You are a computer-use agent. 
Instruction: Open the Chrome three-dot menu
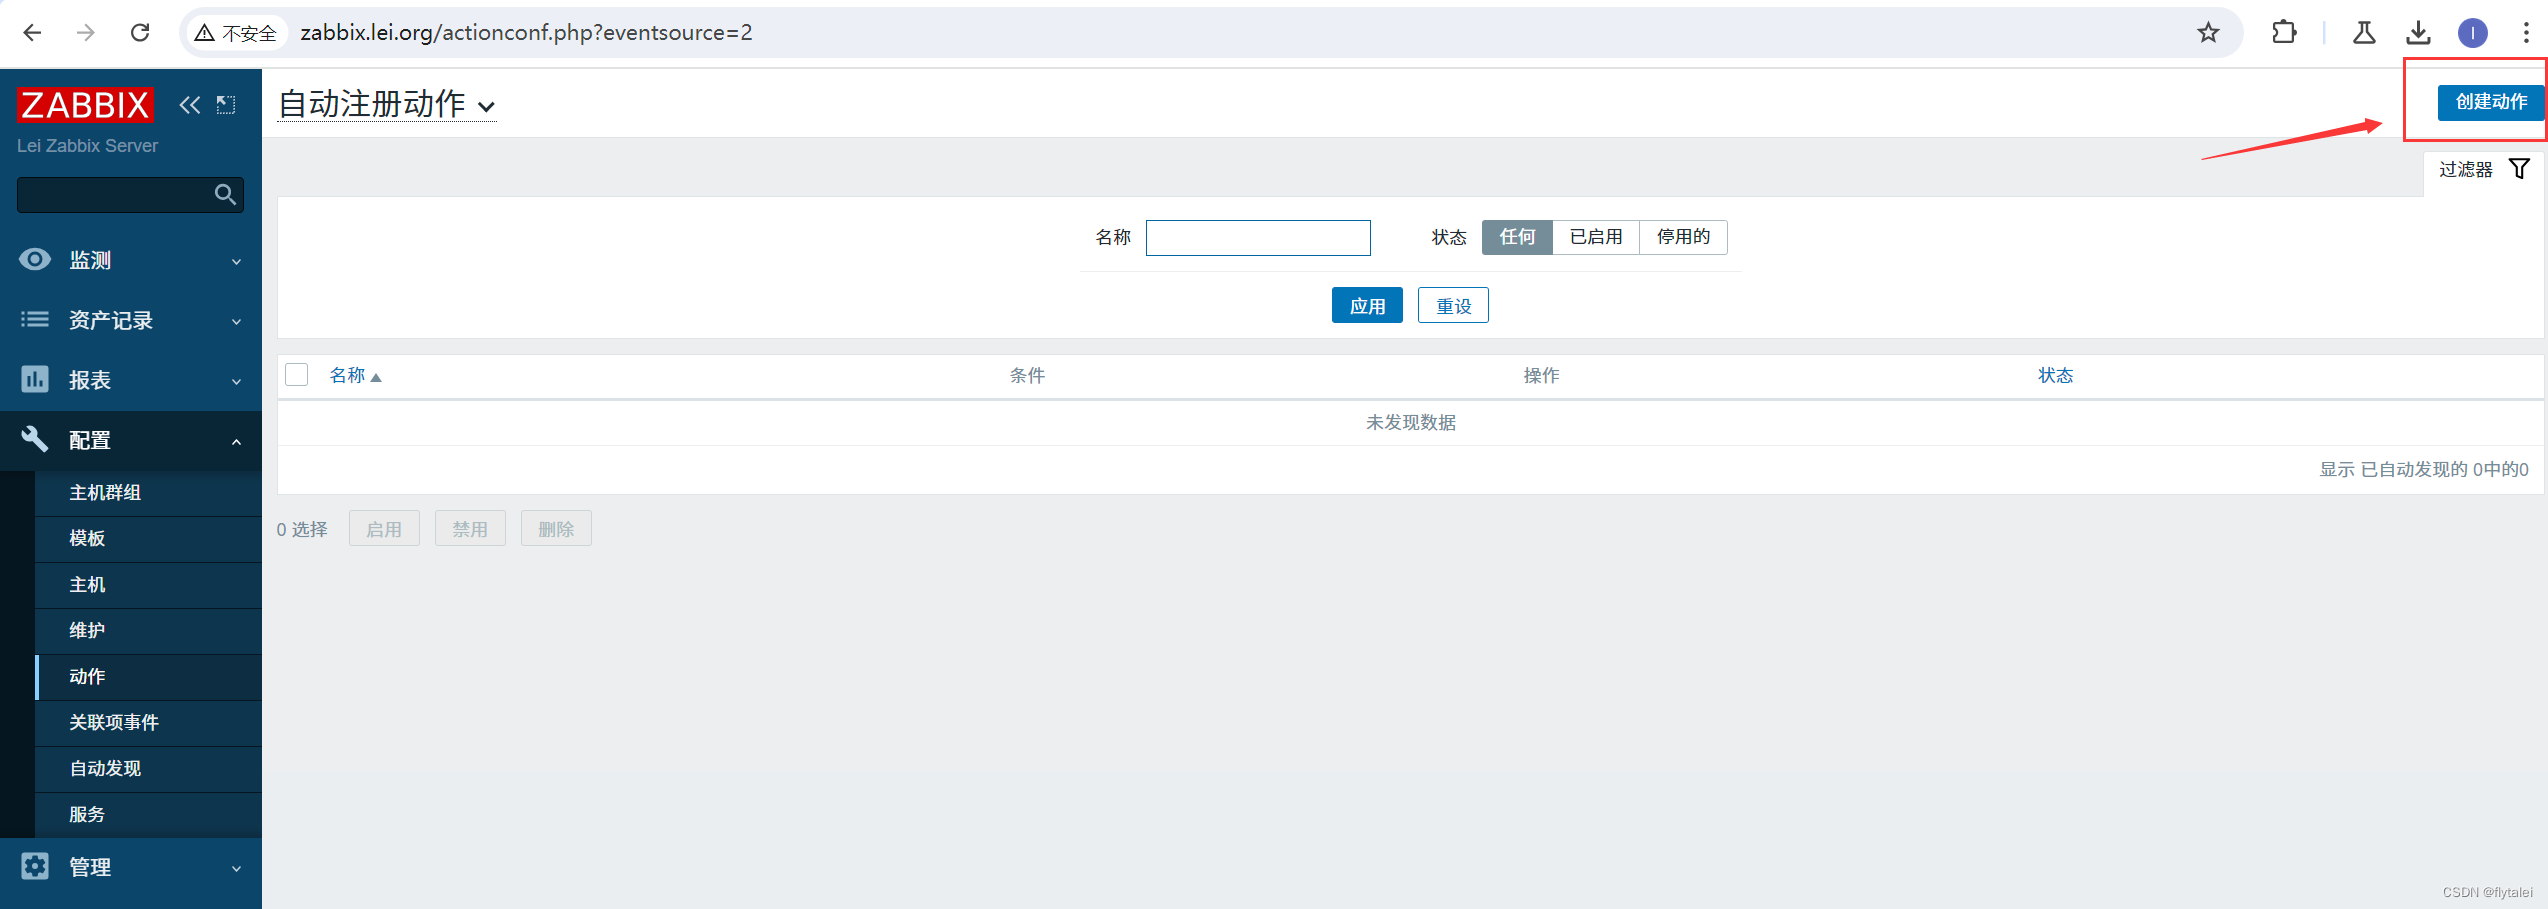pos(2526,33)
